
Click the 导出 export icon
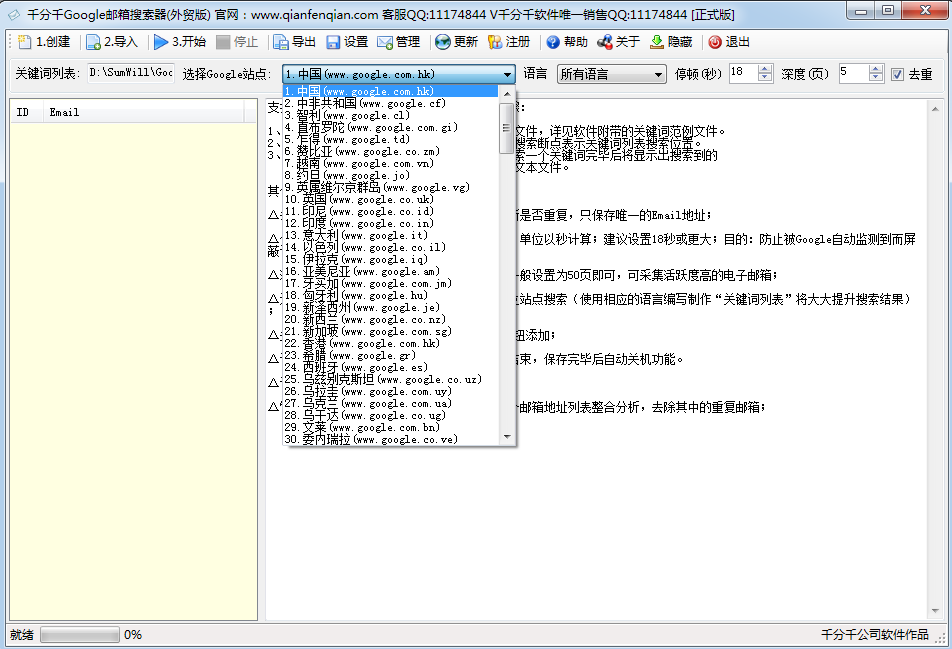pyautogui.click(x=280, y=42)
